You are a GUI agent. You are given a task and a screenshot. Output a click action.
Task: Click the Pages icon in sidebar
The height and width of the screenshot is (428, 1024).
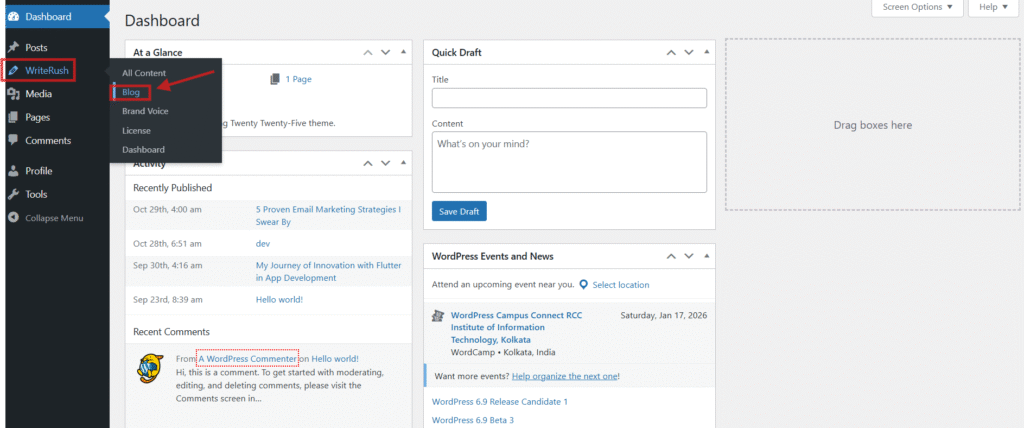tap(13, 118)
